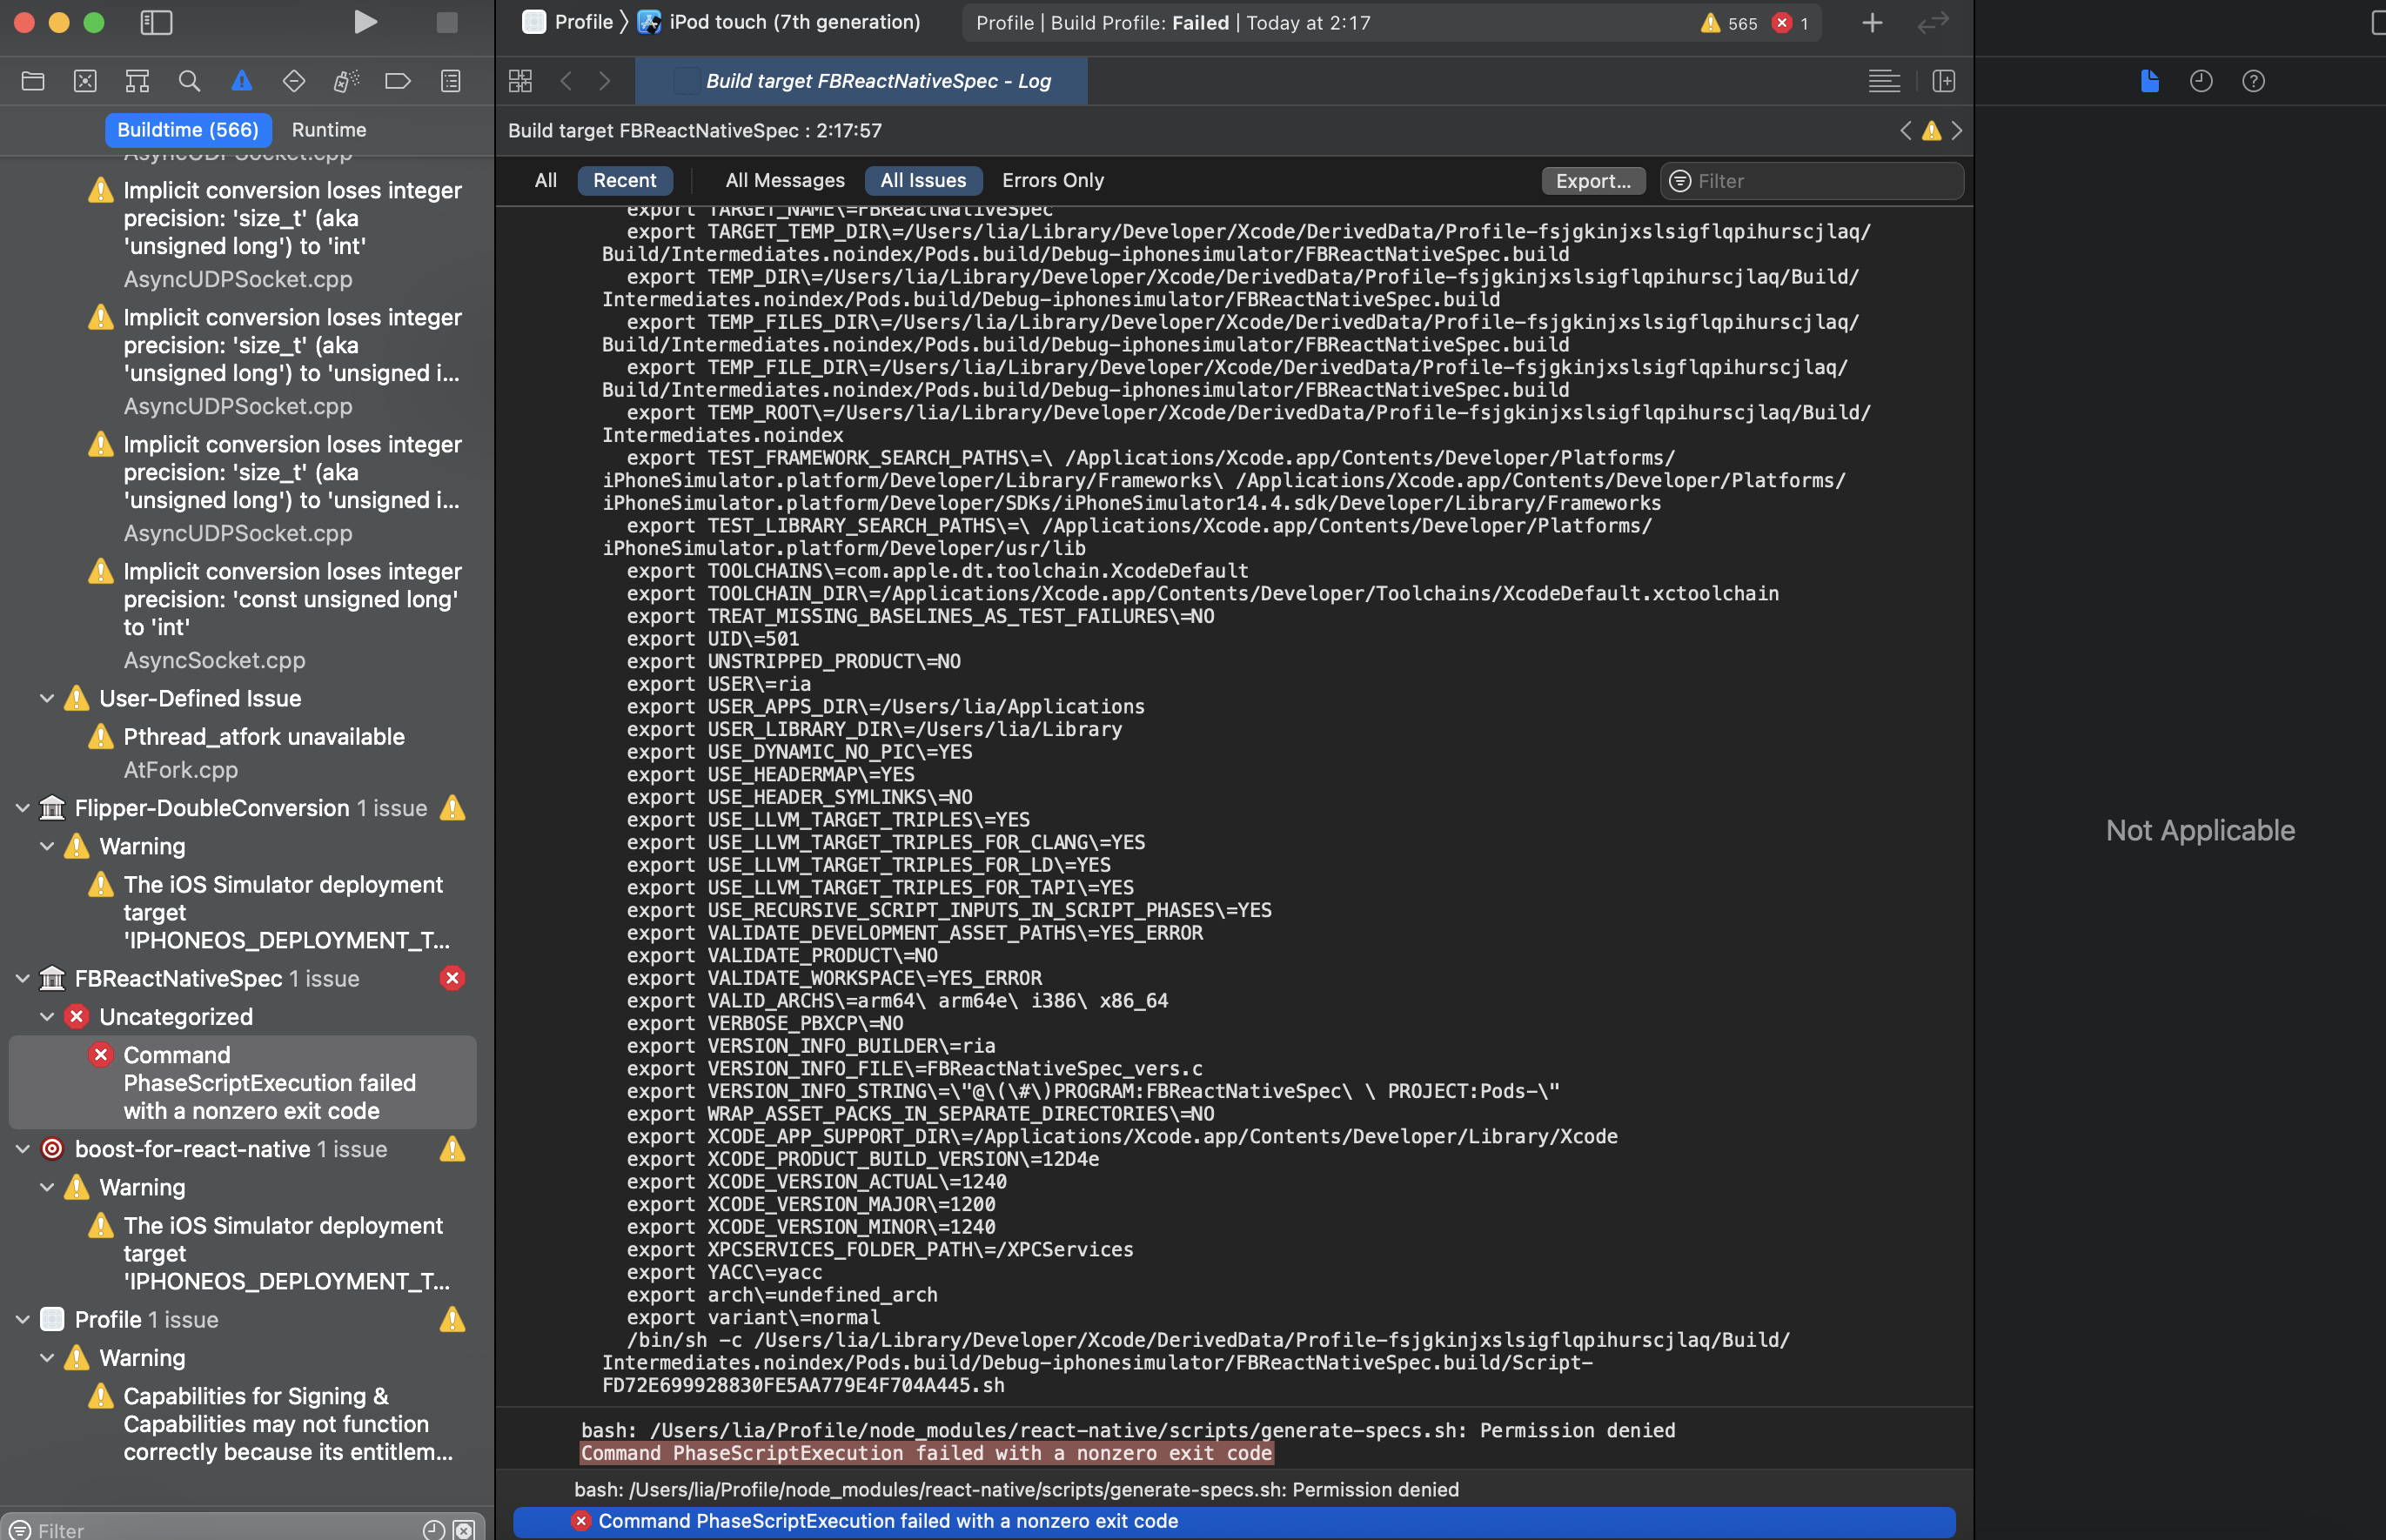
Task: Click the Export... button
Action: click(x=1593, y=181)
